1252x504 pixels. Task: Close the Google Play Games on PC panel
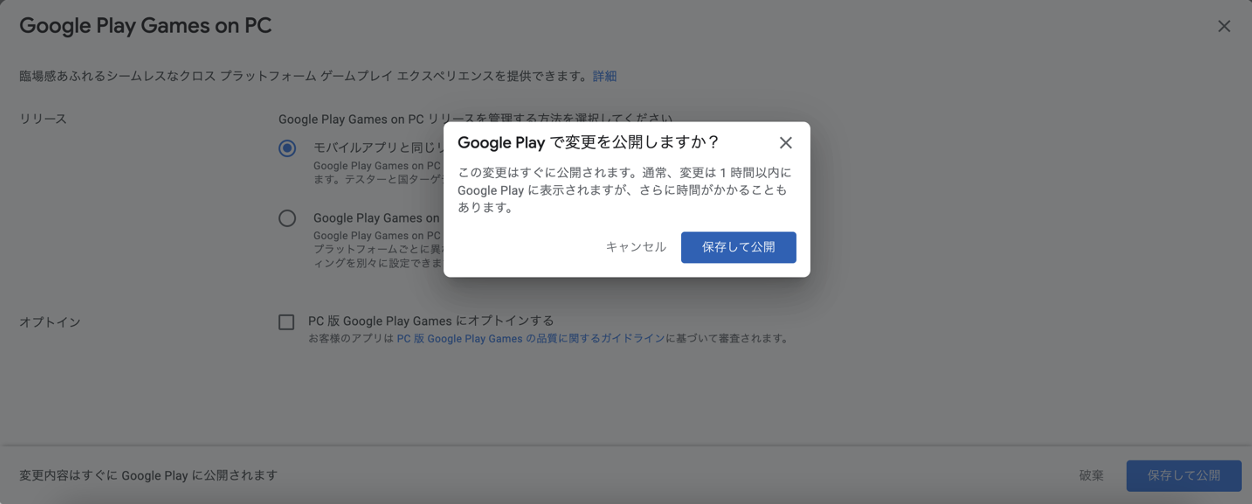(x=1223, y=27)
